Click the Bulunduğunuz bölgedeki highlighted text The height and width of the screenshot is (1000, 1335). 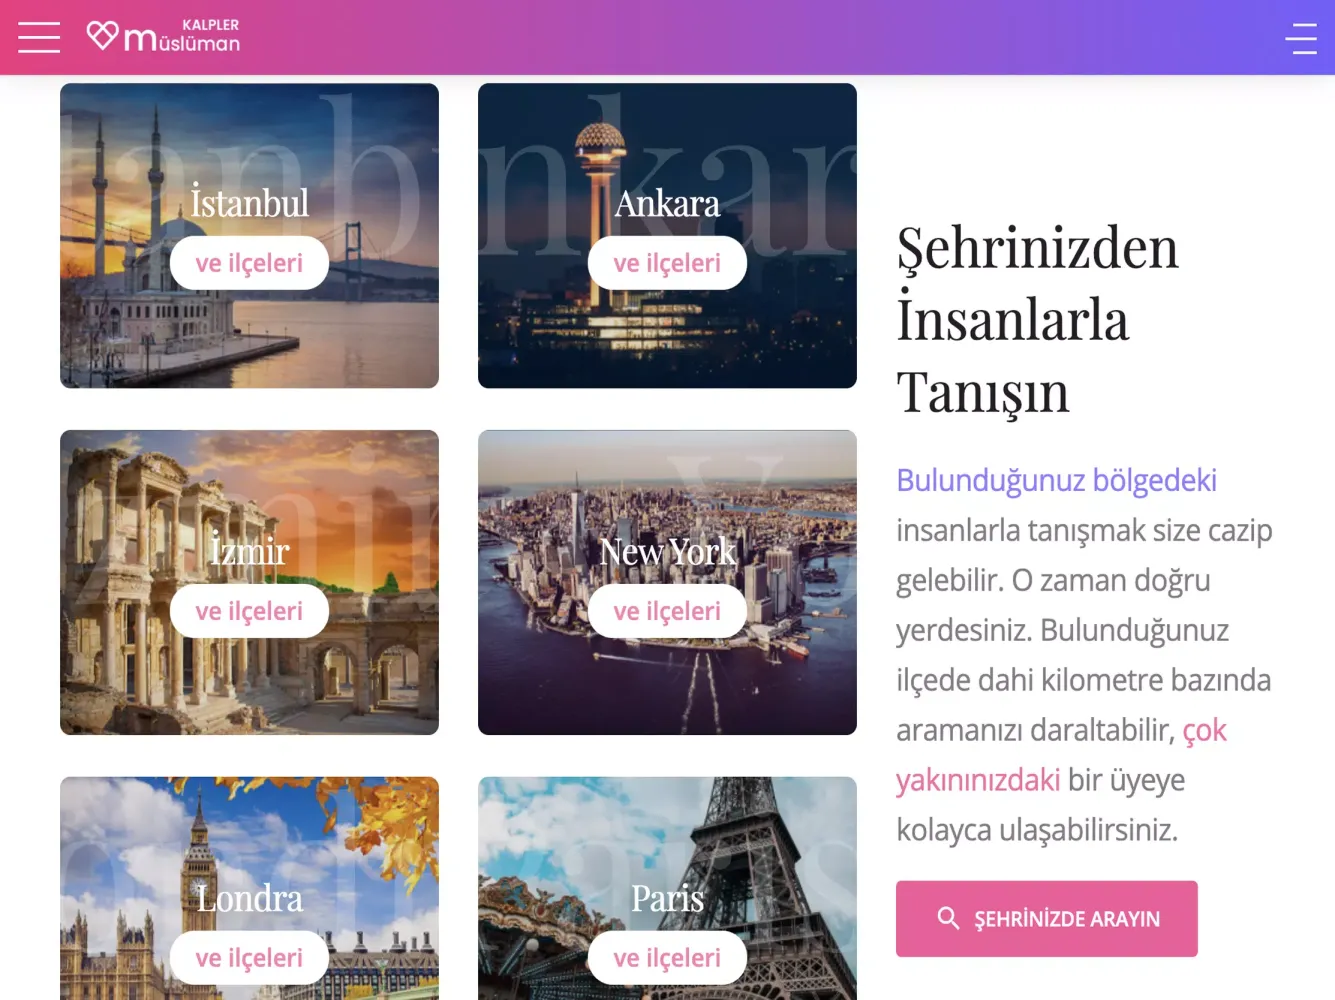1056,481
